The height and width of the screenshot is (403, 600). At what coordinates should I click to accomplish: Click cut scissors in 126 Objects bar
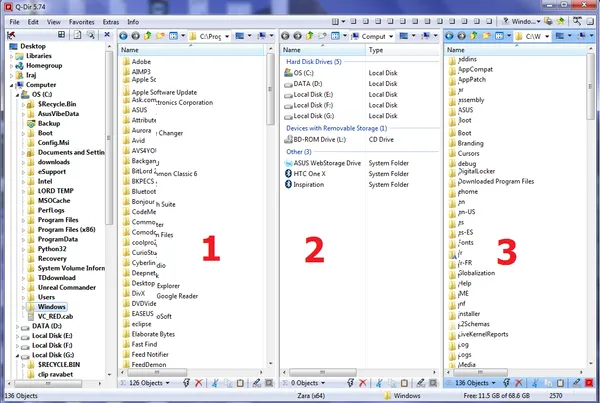pyautogui.click(x=215, y=383)
